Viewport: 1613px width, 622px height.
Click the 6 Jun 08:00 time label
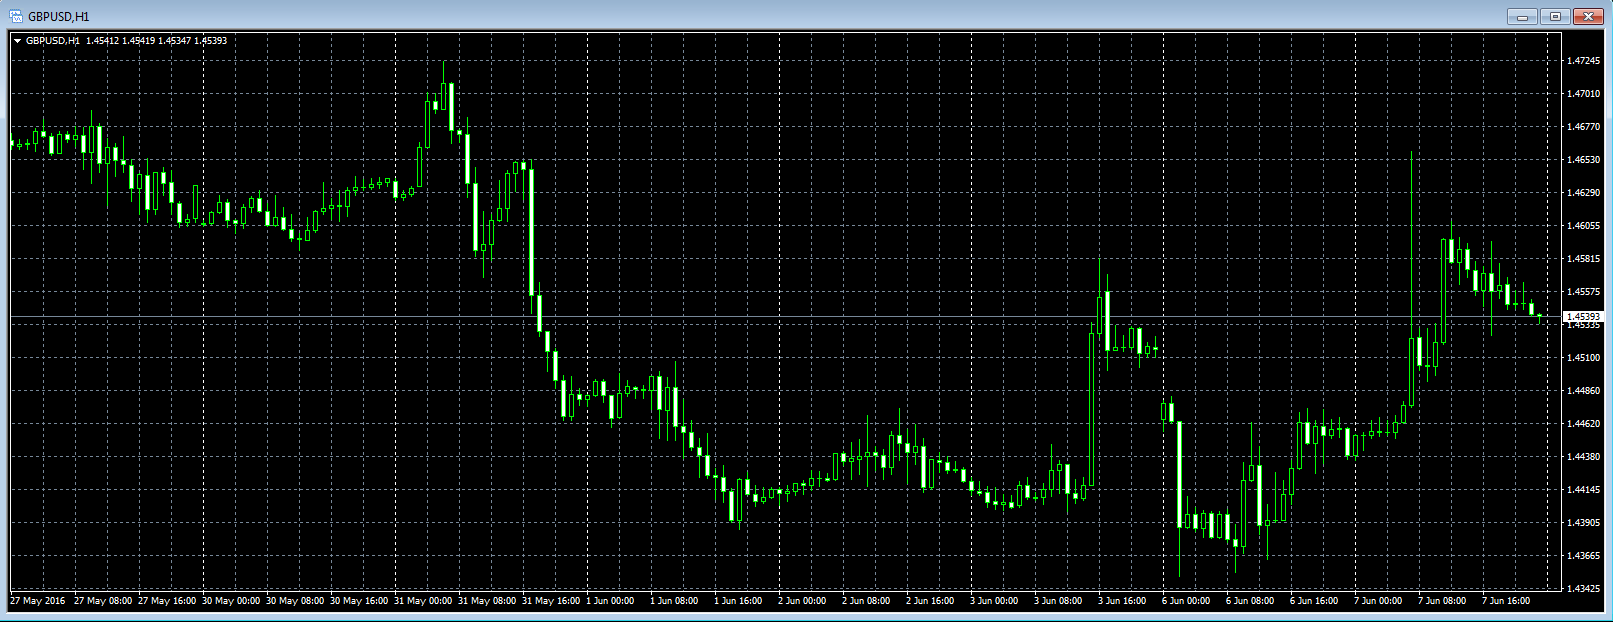pos(1250,601)
